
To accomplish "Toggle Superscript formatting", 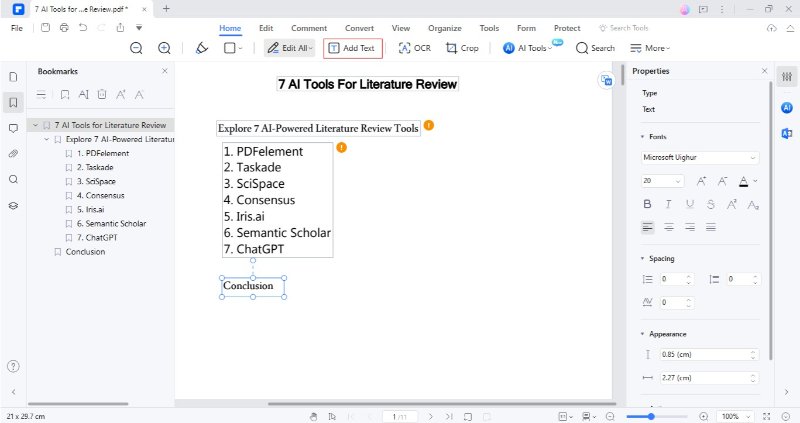I will [732, 204].
